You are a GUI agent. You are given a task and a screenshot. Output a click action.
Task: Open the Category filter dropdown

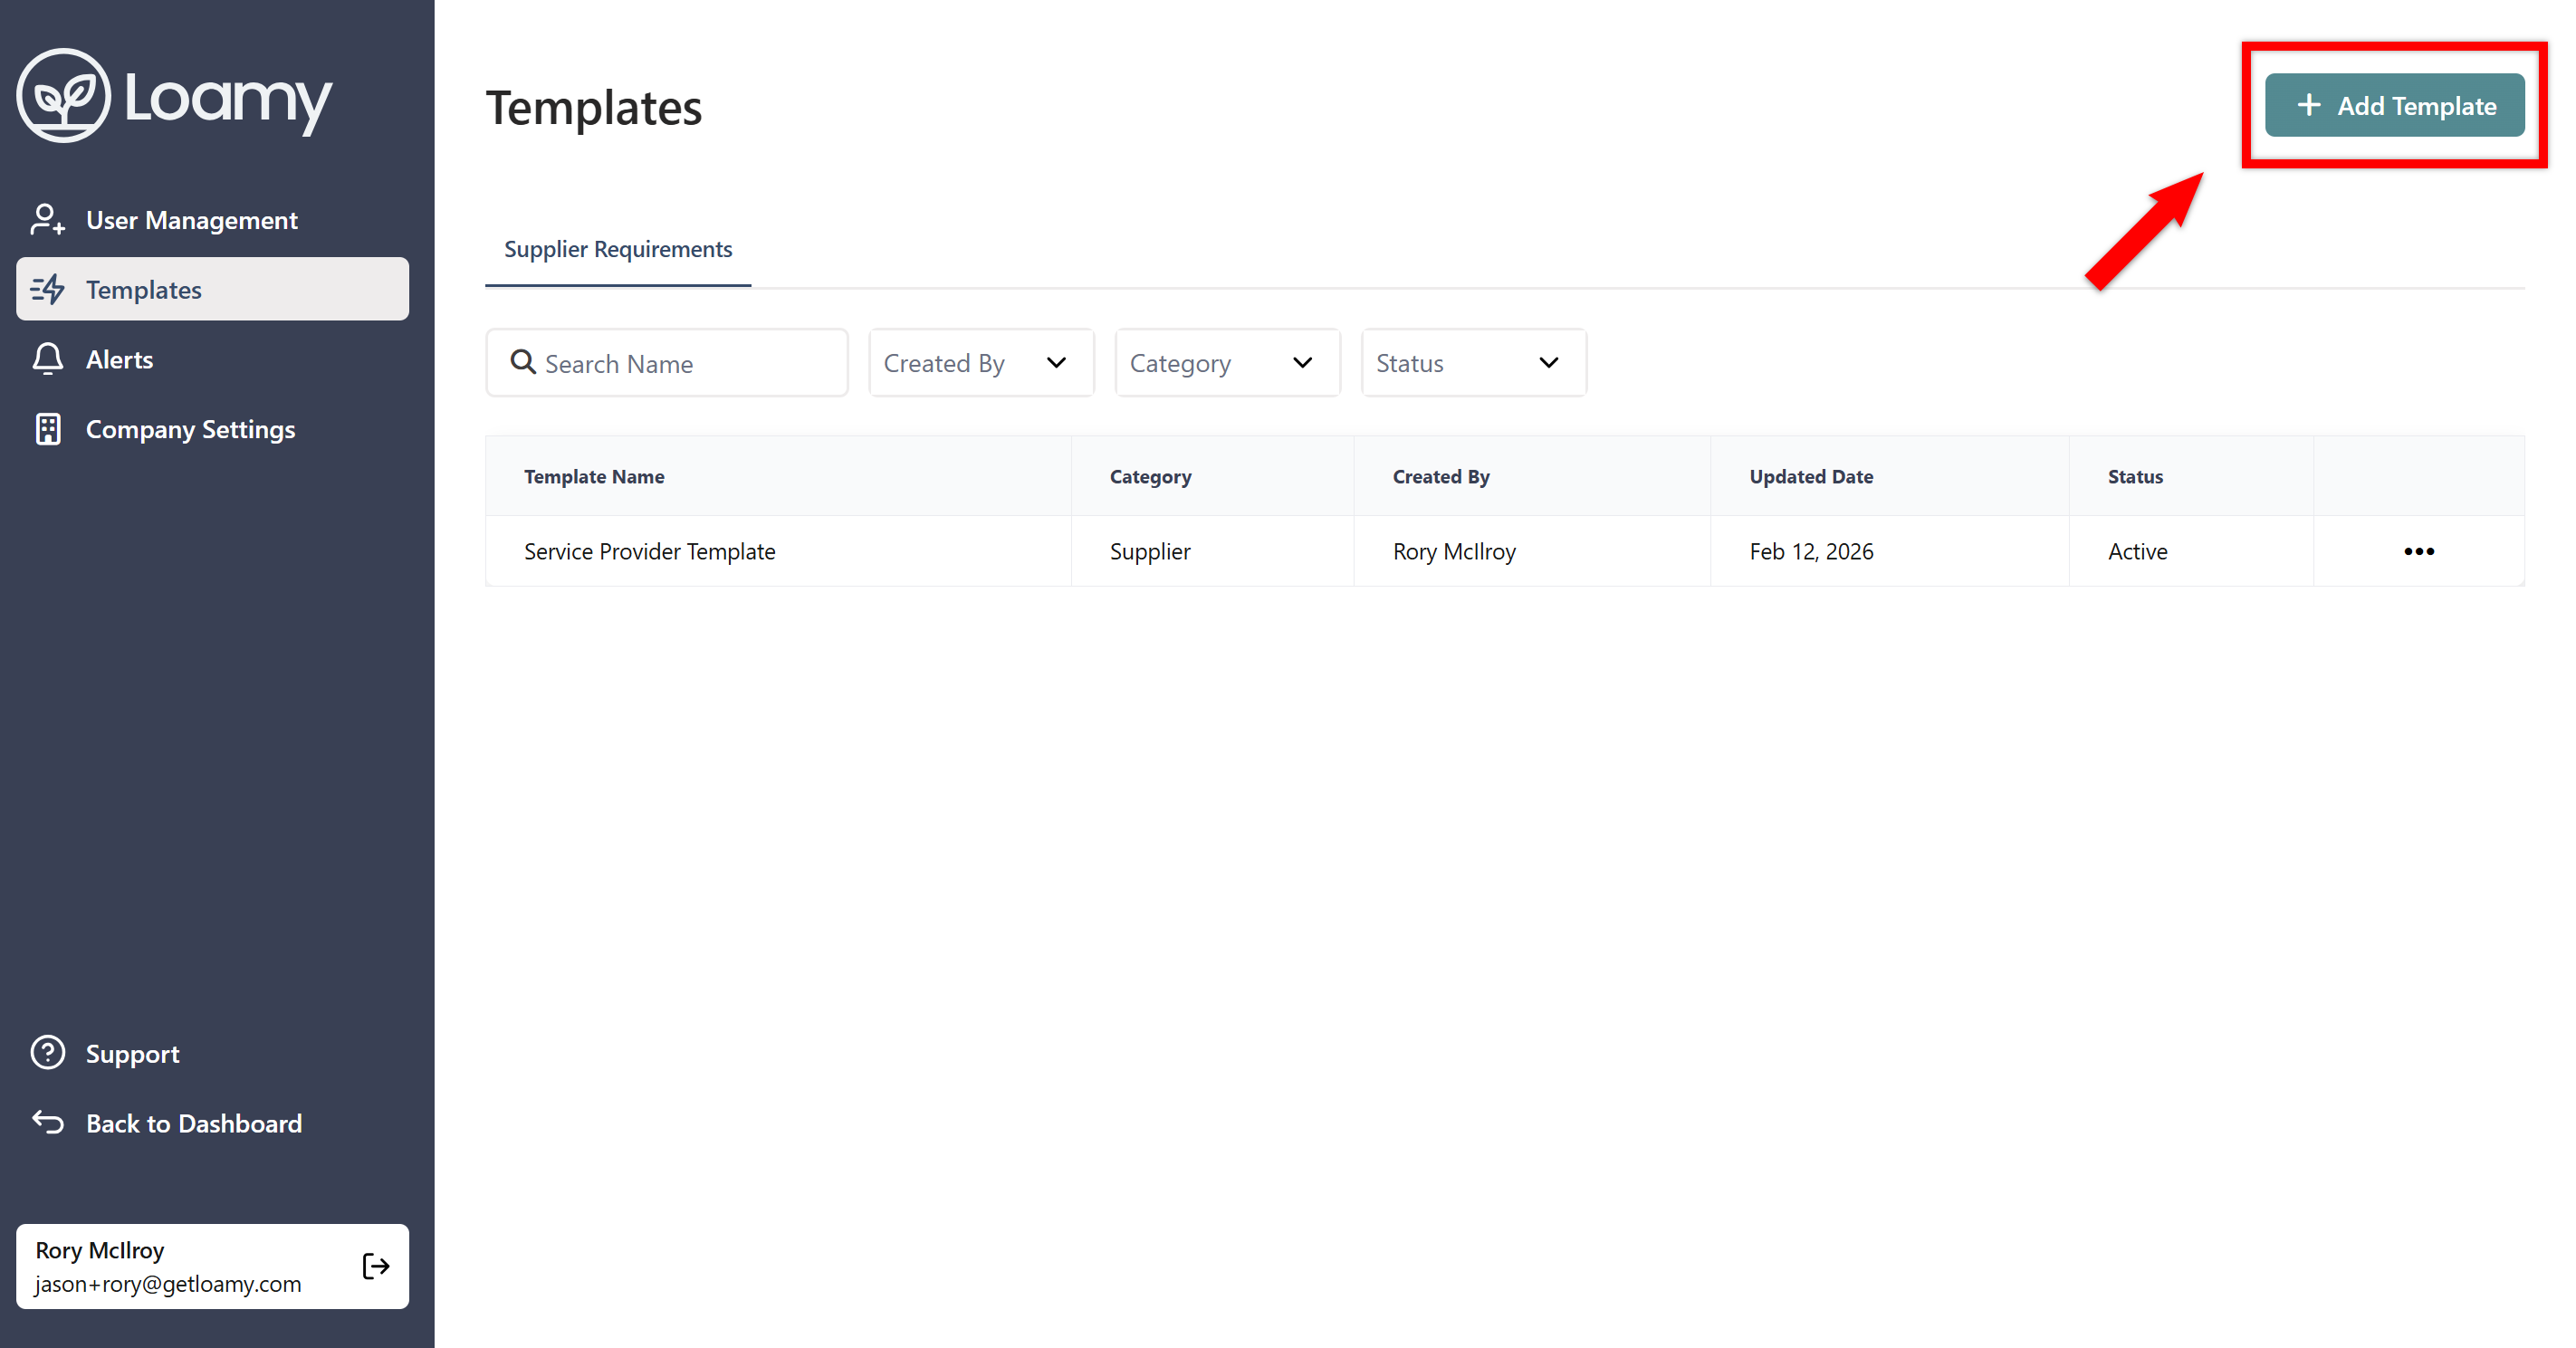tap(1226, 363)
